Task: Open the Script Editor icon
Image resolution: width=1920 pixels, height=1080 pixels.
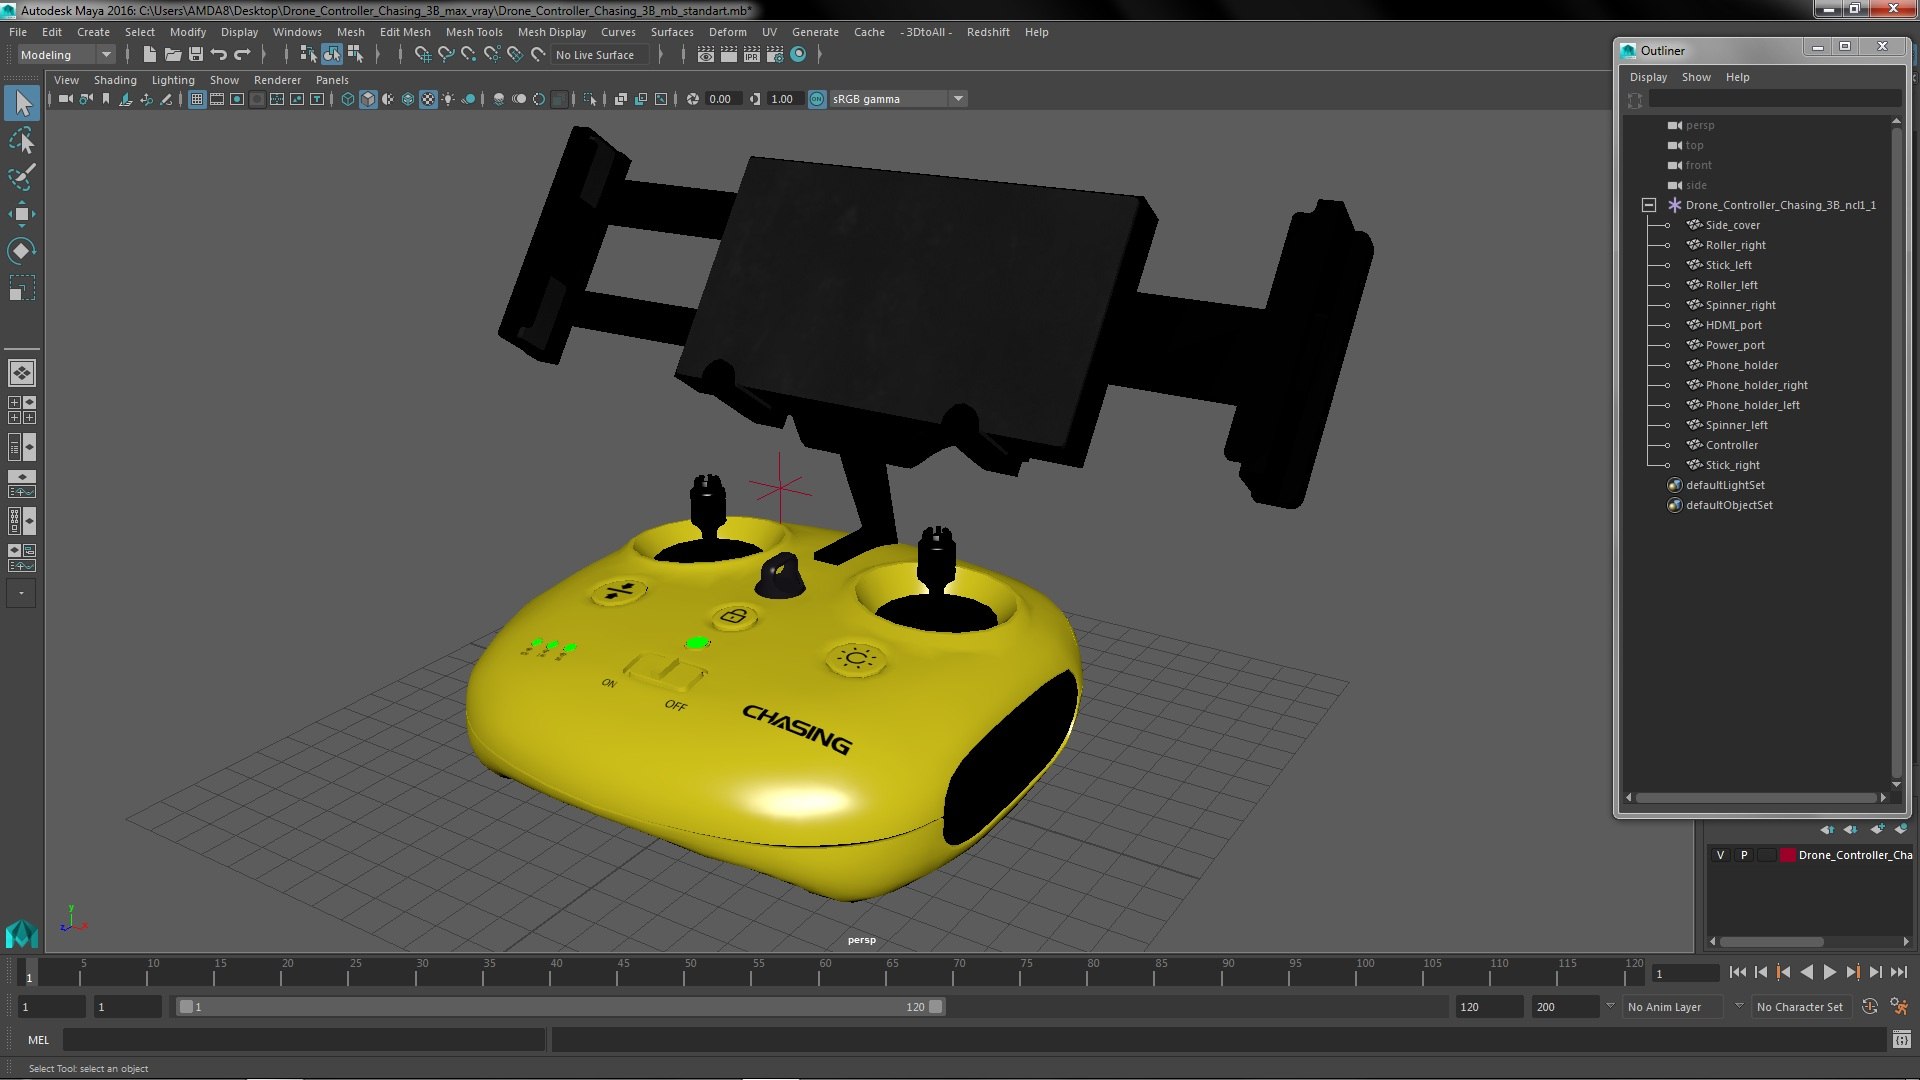Action: pyautogui.click(x=1901, y=1040)
